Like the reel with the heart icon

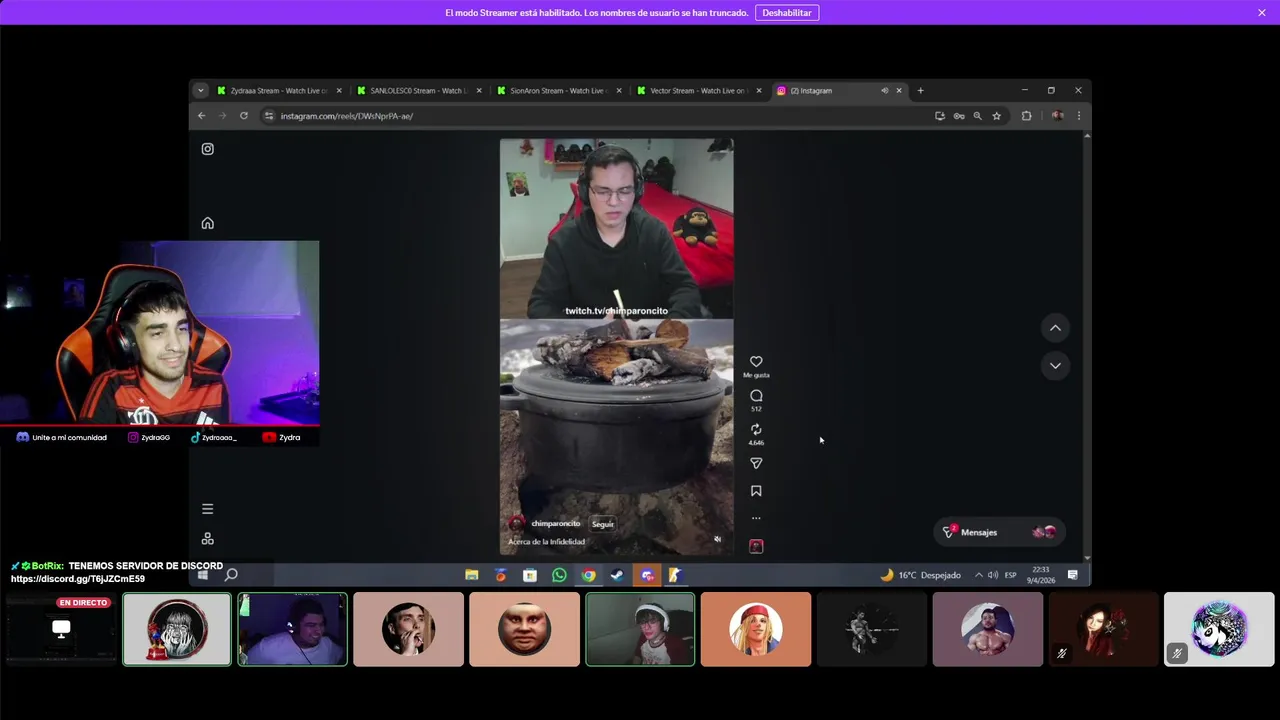point(756,362)
